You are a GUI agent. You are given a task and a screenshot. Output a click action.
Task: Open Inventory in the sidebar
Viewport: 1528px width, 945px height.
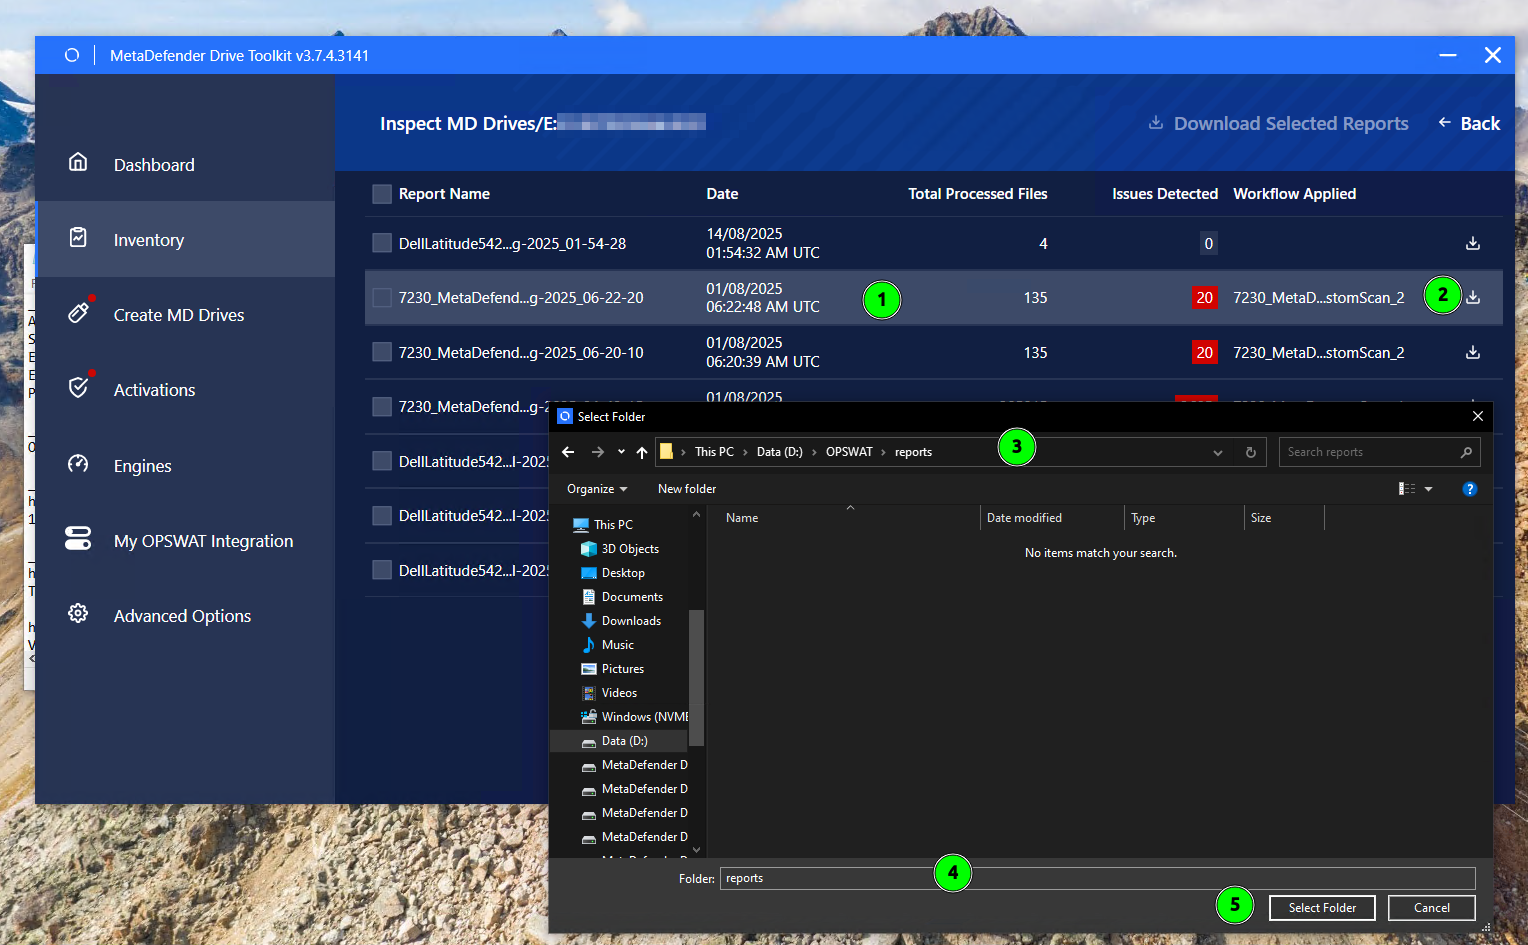[x=149, y=240]
